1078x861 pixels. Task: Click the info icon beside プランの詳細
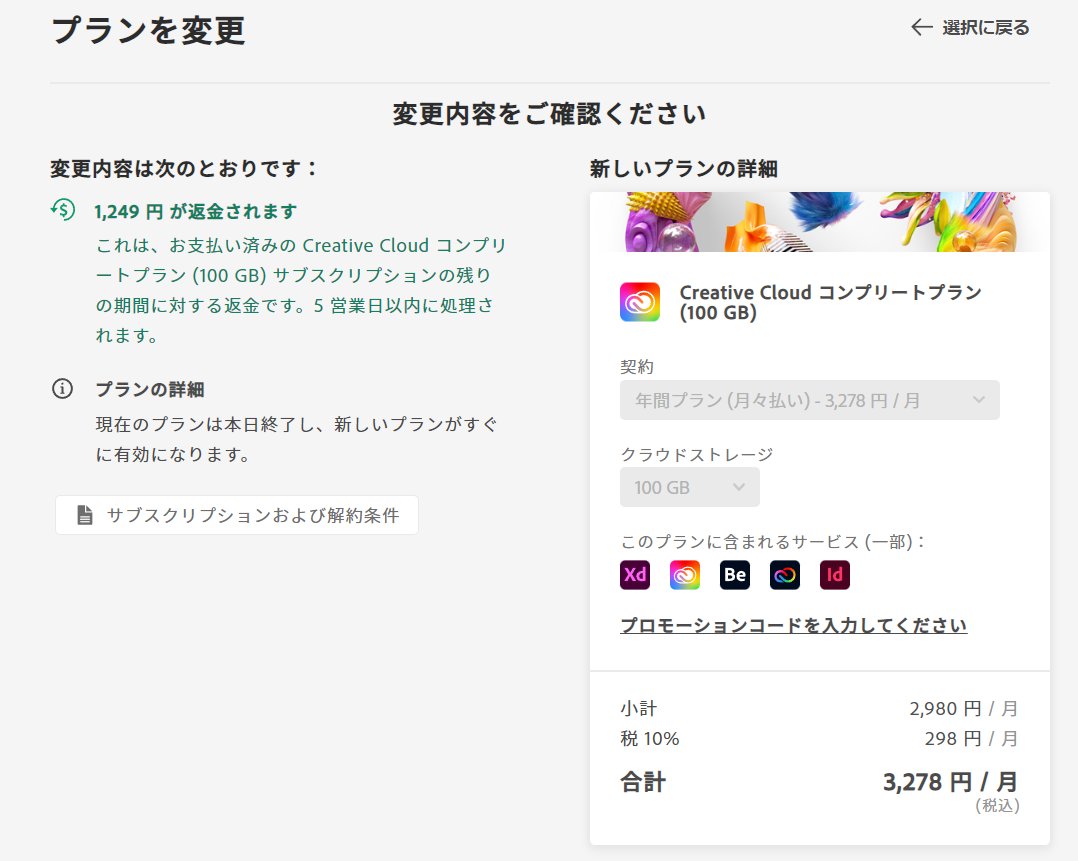click(x=63, y=389)
